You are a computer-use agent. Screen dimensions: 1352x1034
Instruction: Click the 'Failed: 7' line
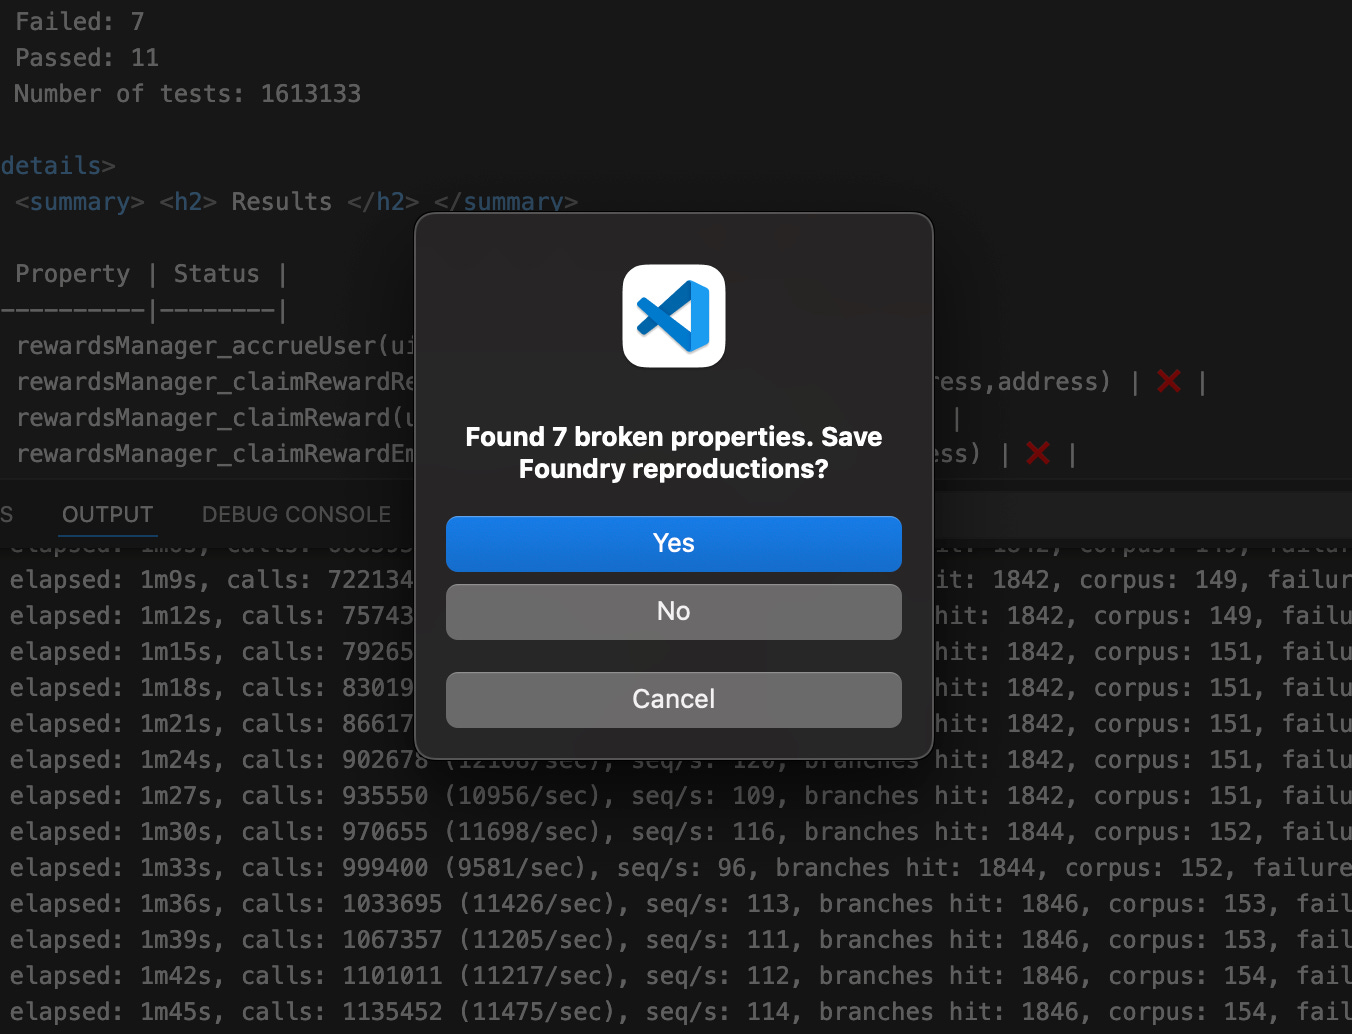80,21
